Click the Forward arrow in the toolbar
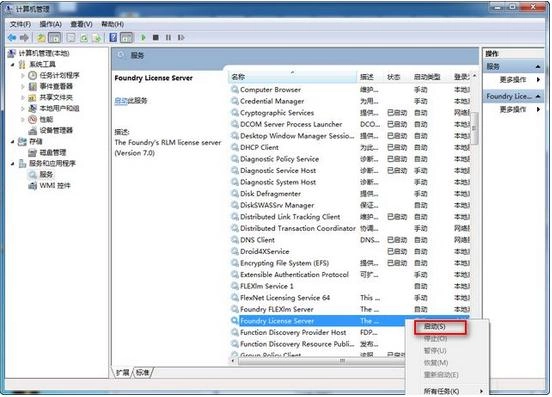Viewport: 552px width, 397px height. pos(24,37)
